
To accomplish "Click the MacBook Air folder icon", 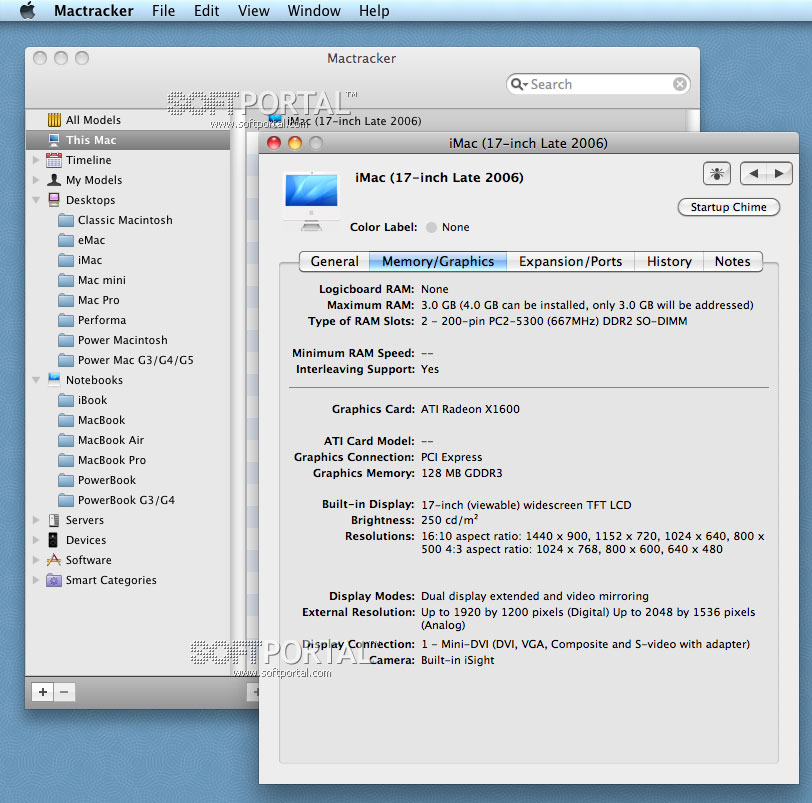I will (x=66, y=440).
